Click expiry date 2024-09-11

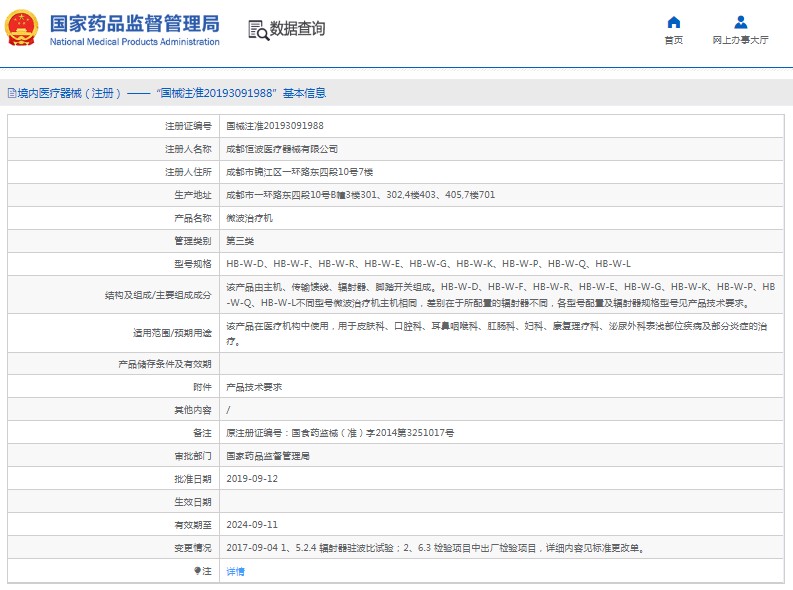pyautogui.click(x=252, y=525)
